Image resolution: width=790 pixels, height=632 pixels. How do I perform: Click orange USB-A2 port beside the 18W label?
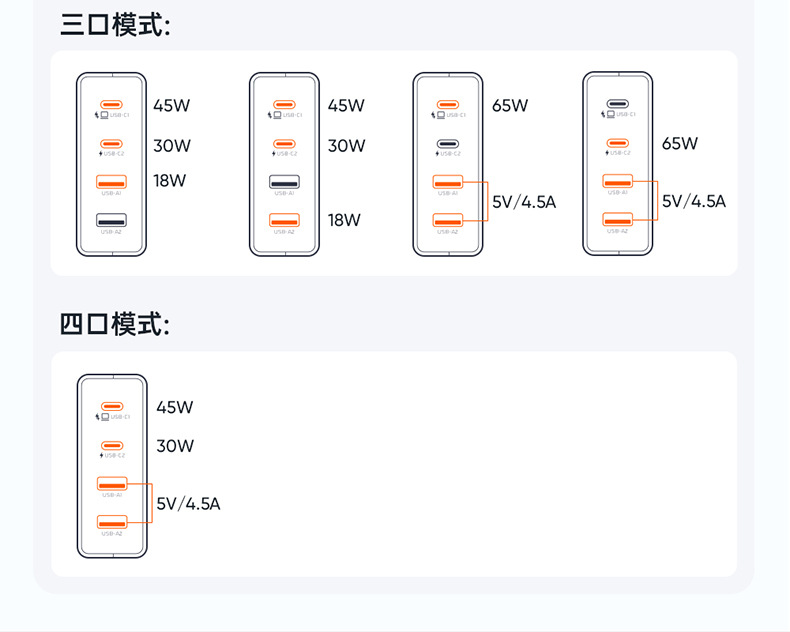pyautogui.click(x=284, y=221)
